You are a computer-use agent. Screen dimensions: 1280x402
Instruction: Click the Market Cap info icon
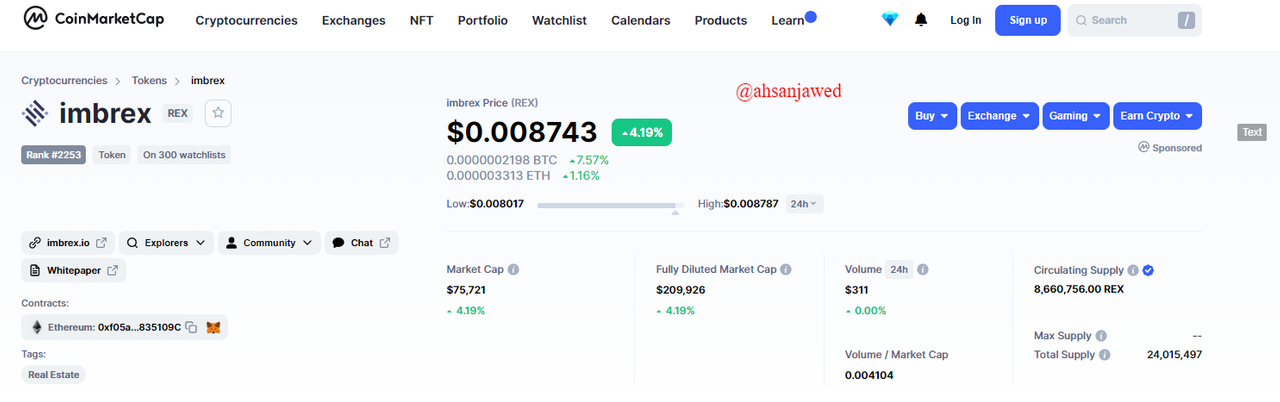(x=513, y=270)
